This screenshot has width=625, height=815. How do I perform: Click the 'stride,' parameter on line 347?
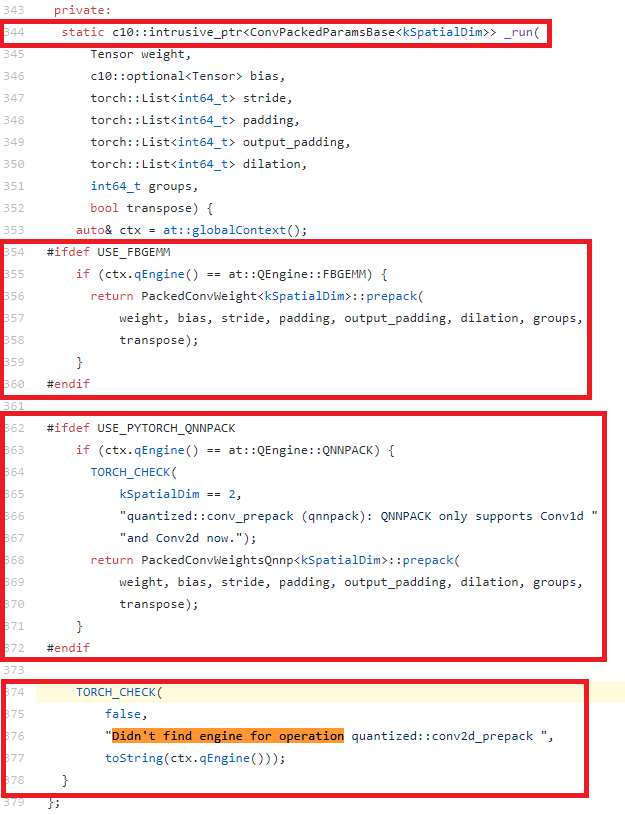point(268,98)
